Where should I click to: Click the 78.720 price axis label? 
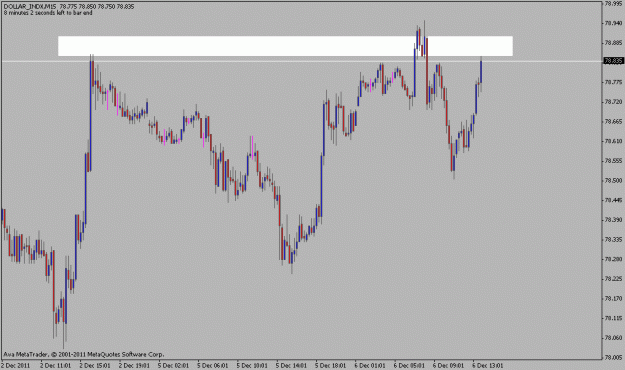pyautogui.click(x=613, y=102)
